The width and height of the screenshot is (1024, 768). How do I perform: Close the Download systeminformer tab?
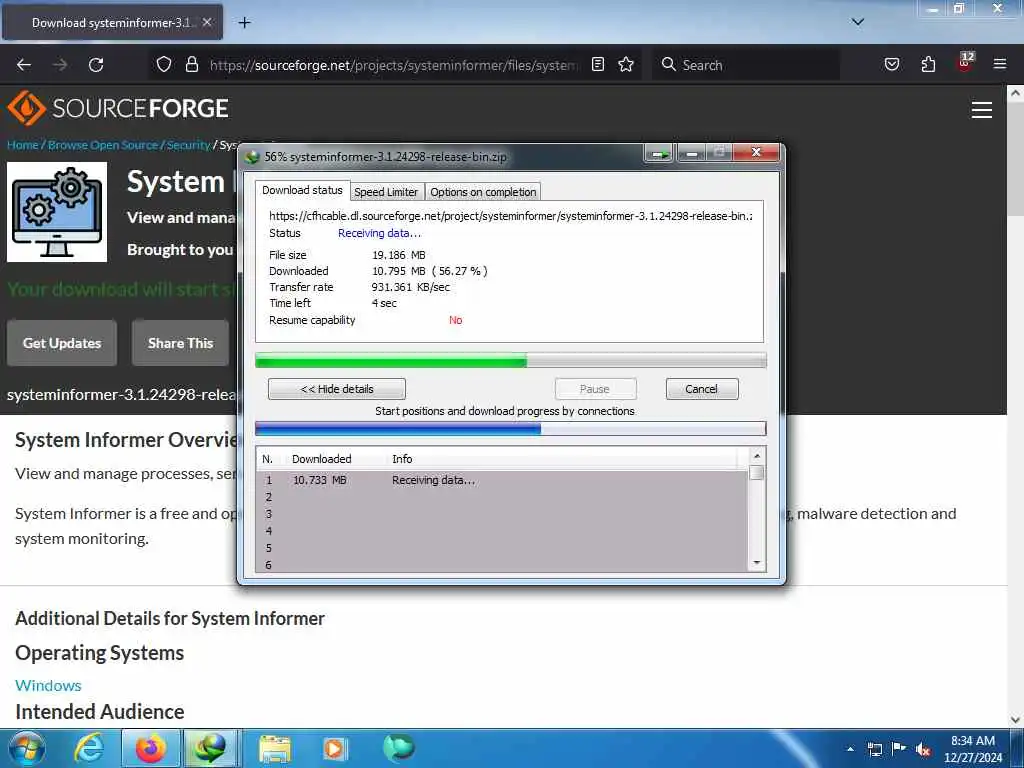tap(207, 22)
